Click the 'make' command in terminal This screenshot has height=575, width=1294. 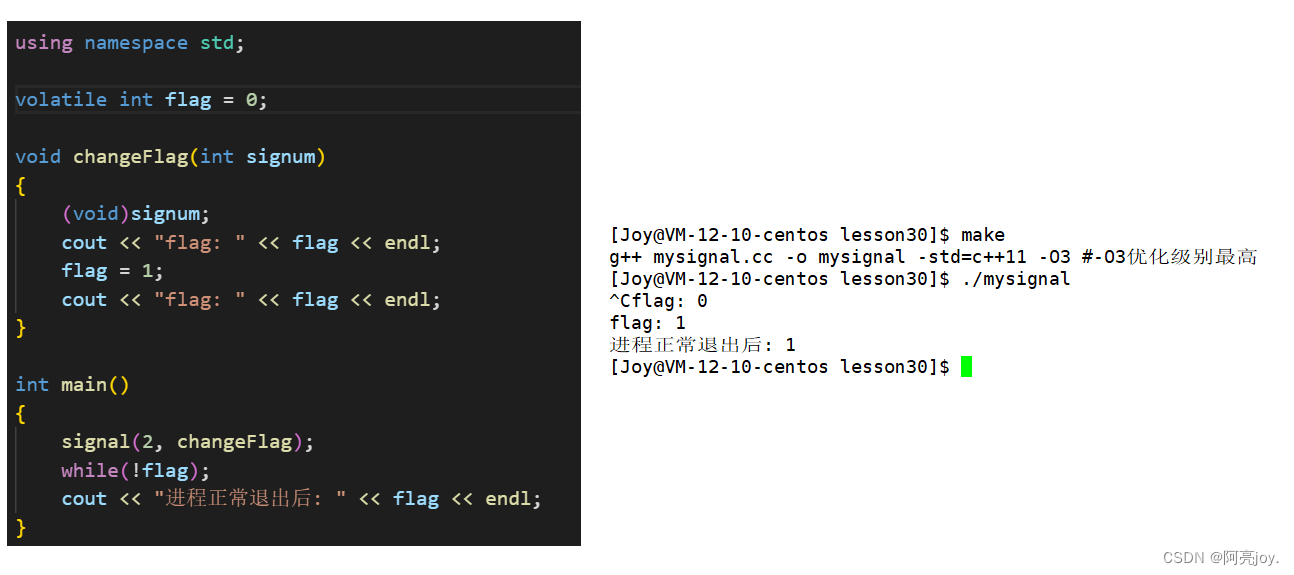click(x=983, y=235)
